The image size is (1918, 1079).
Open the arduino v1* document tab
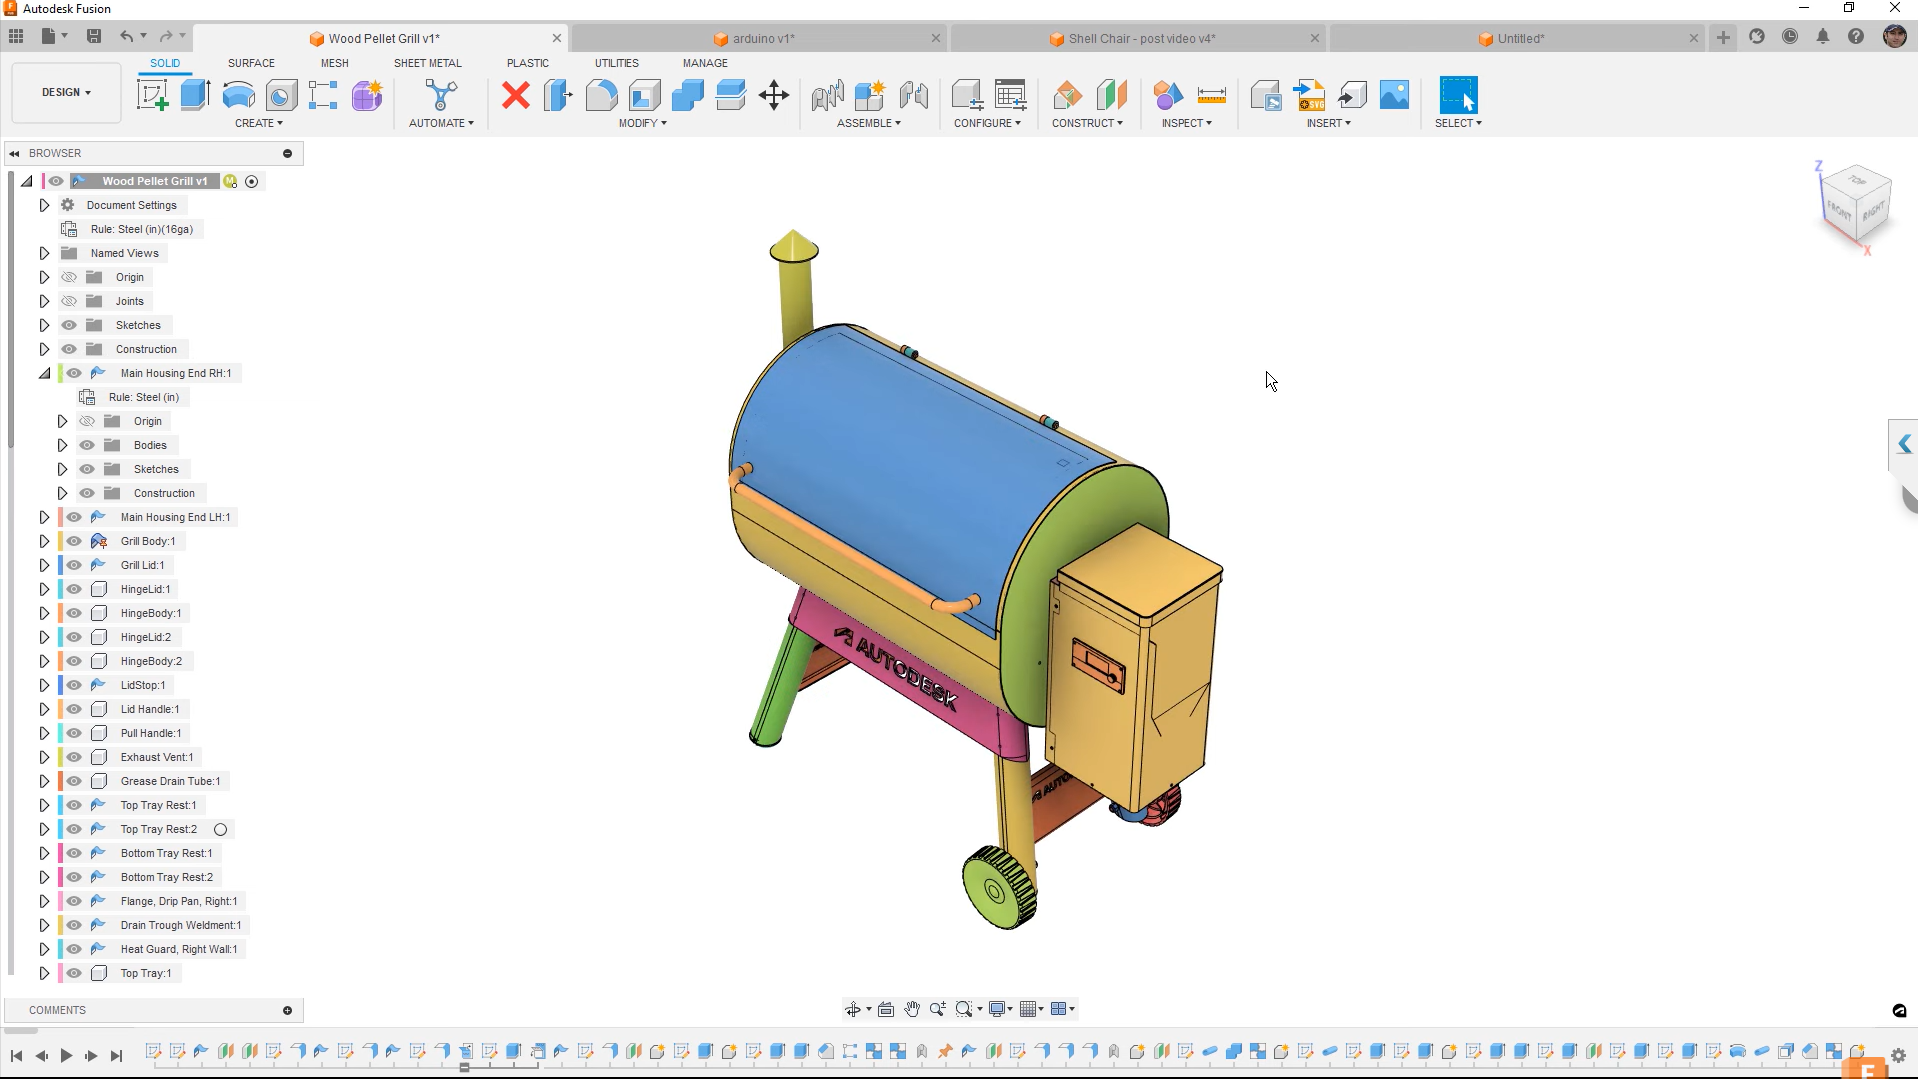tap(761, 39)
